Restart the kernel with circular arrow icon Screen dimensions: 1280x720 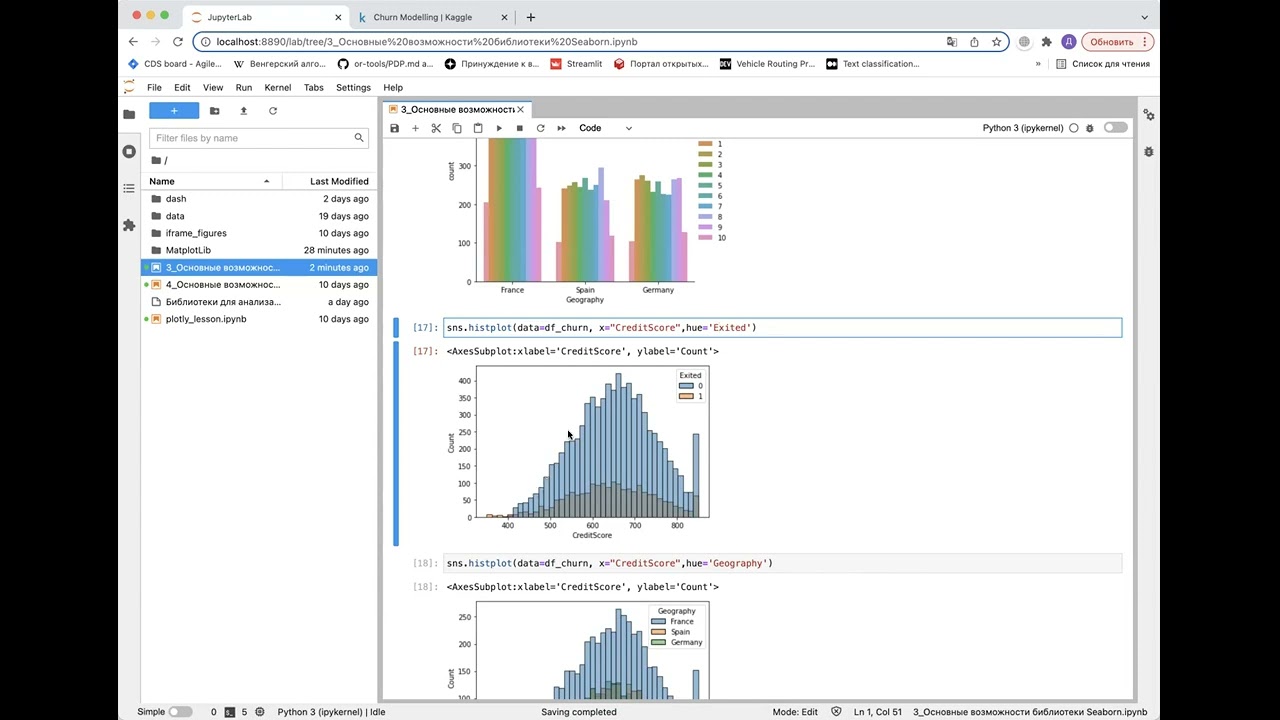point(540,128)
